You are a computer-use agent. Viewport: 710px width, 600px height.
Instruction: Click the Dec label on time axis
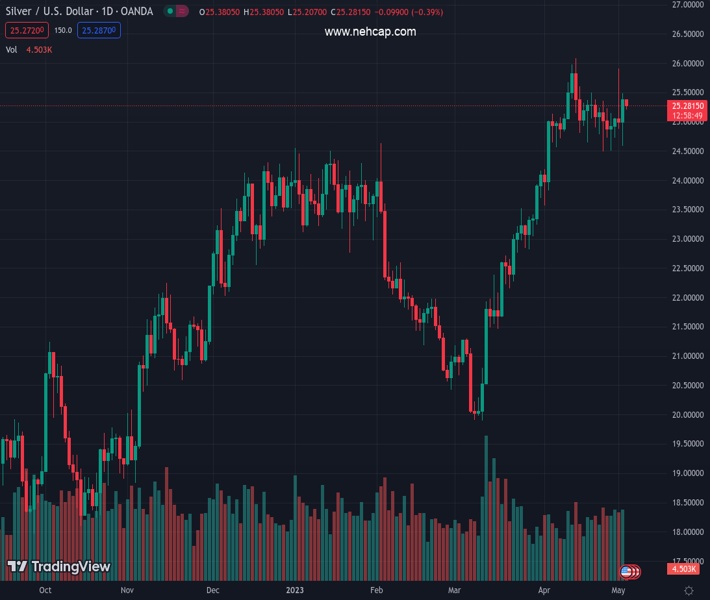tap(212, 591)
